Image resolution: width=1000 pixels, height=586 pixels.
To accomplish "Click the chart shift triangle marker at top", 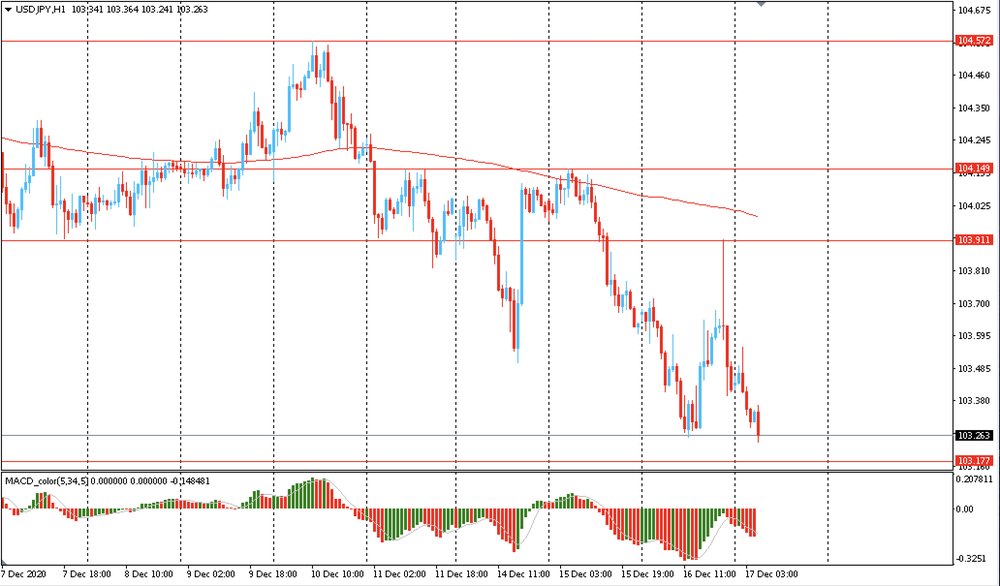I will [x=761, y=3].
